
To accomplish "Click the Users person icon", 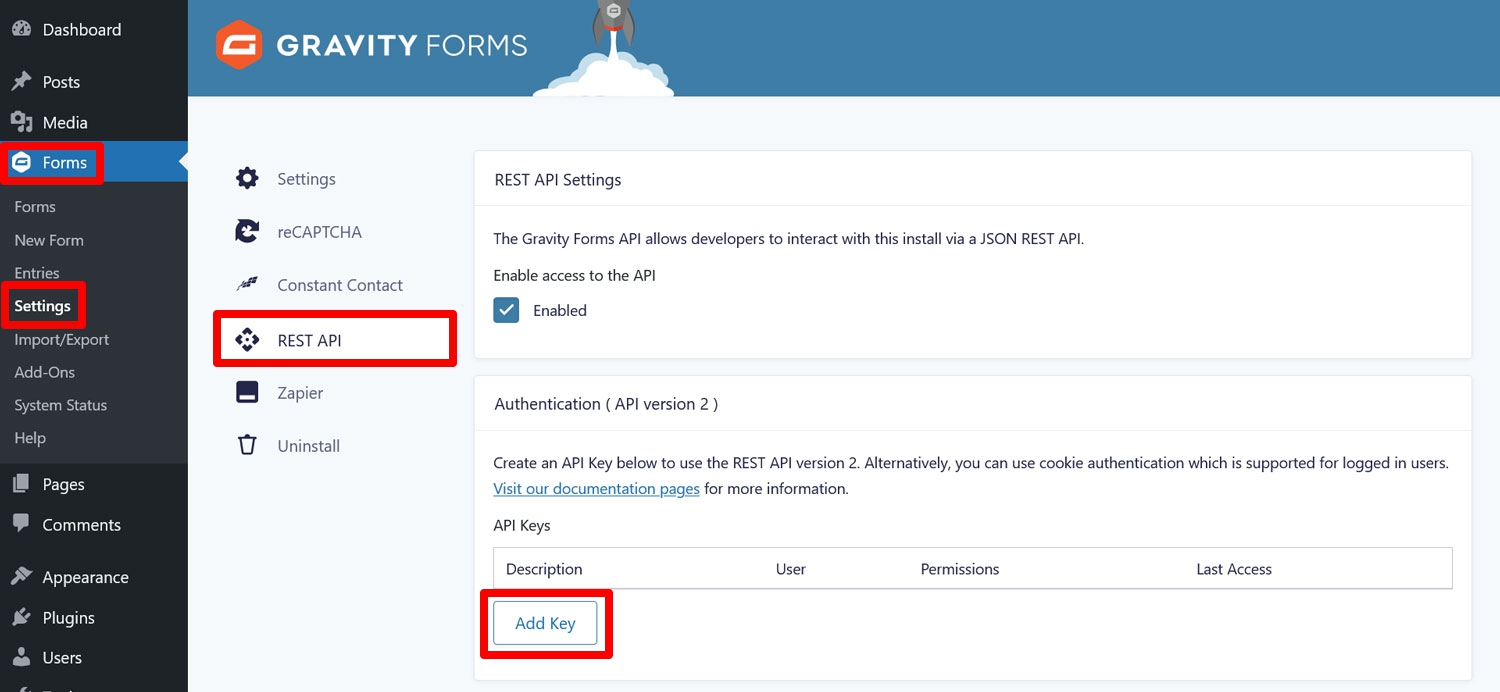I will (21, 657).
